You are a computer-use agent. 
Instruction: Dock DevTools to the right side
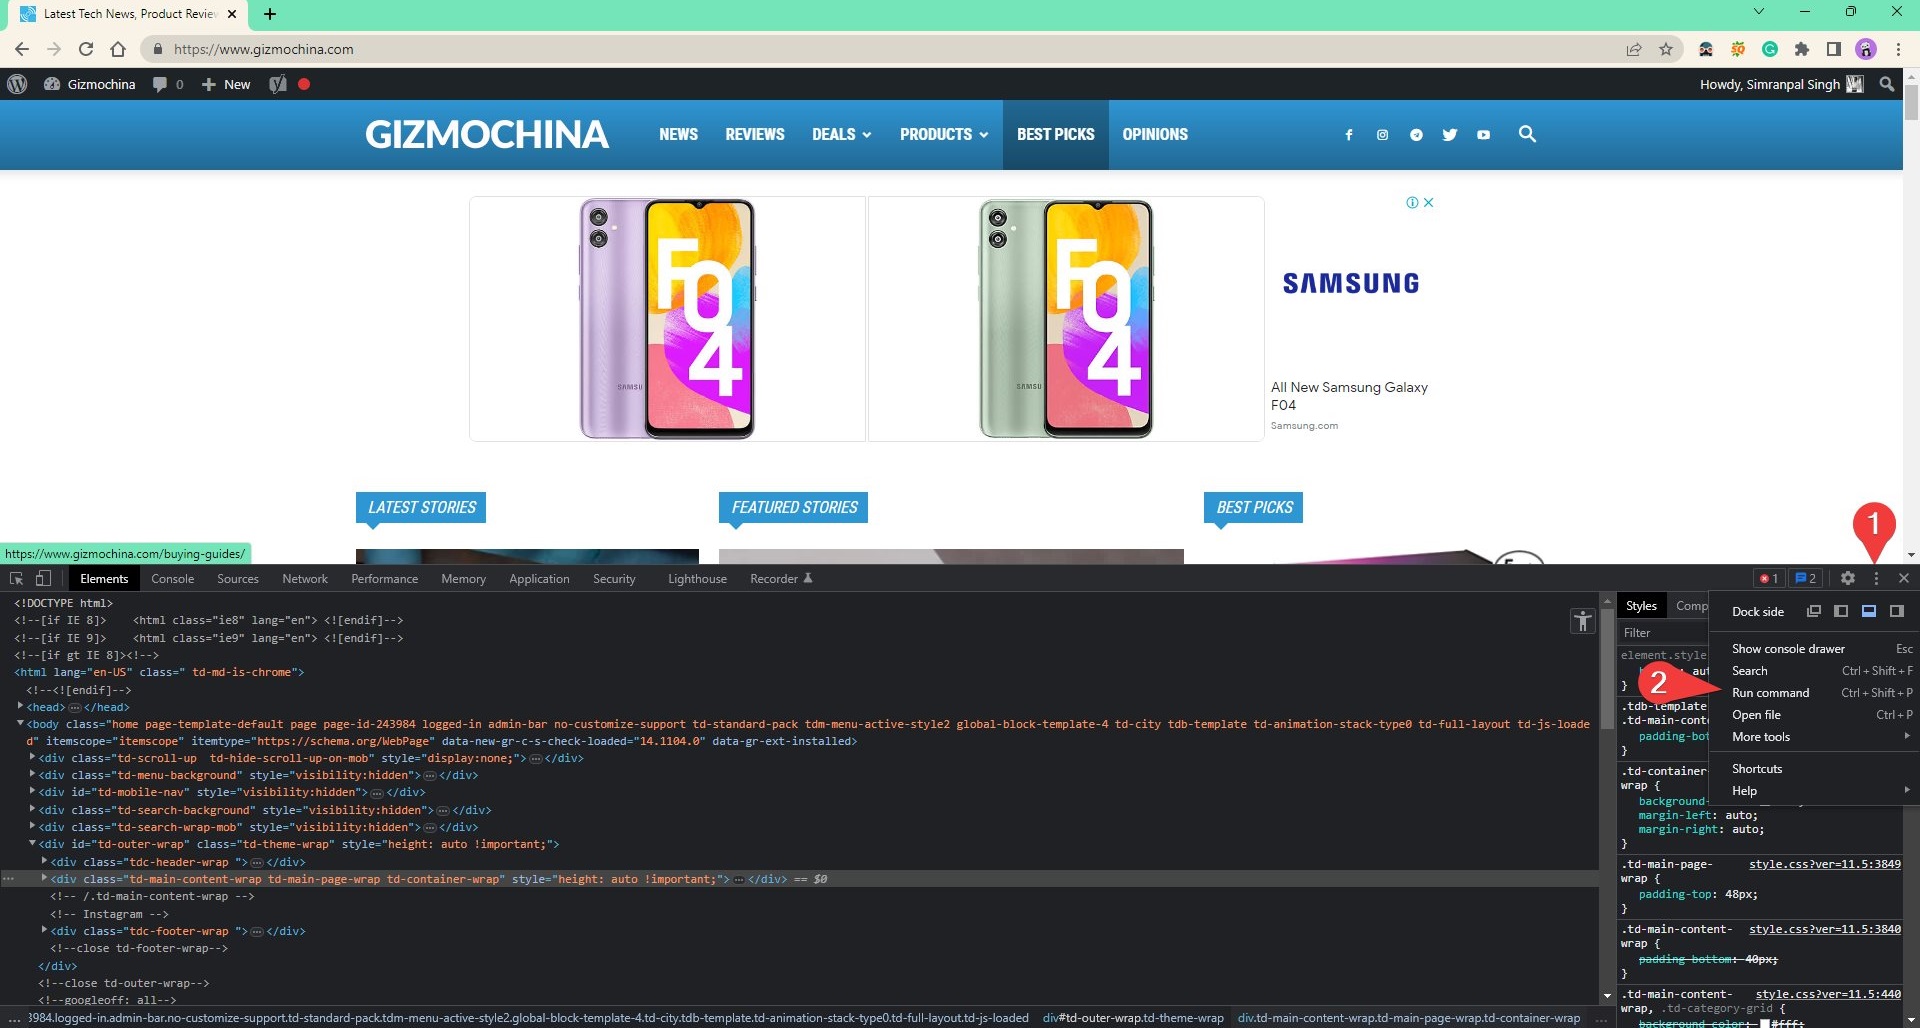click(x=1897, y=611)
